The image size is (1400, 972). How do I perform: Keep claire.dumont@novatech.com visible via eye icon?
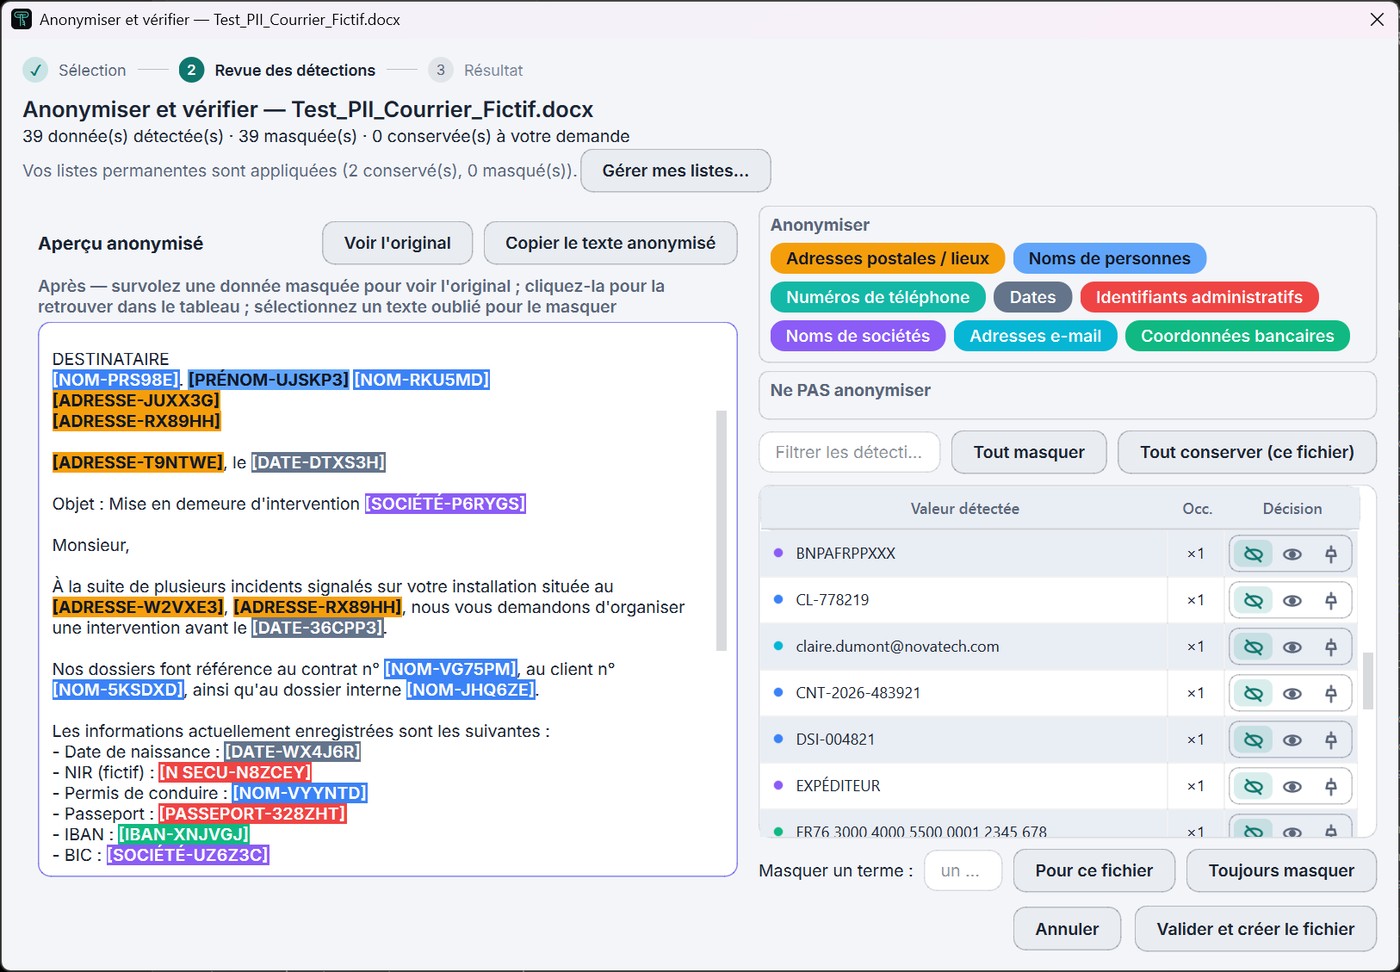pos(1292,647)
